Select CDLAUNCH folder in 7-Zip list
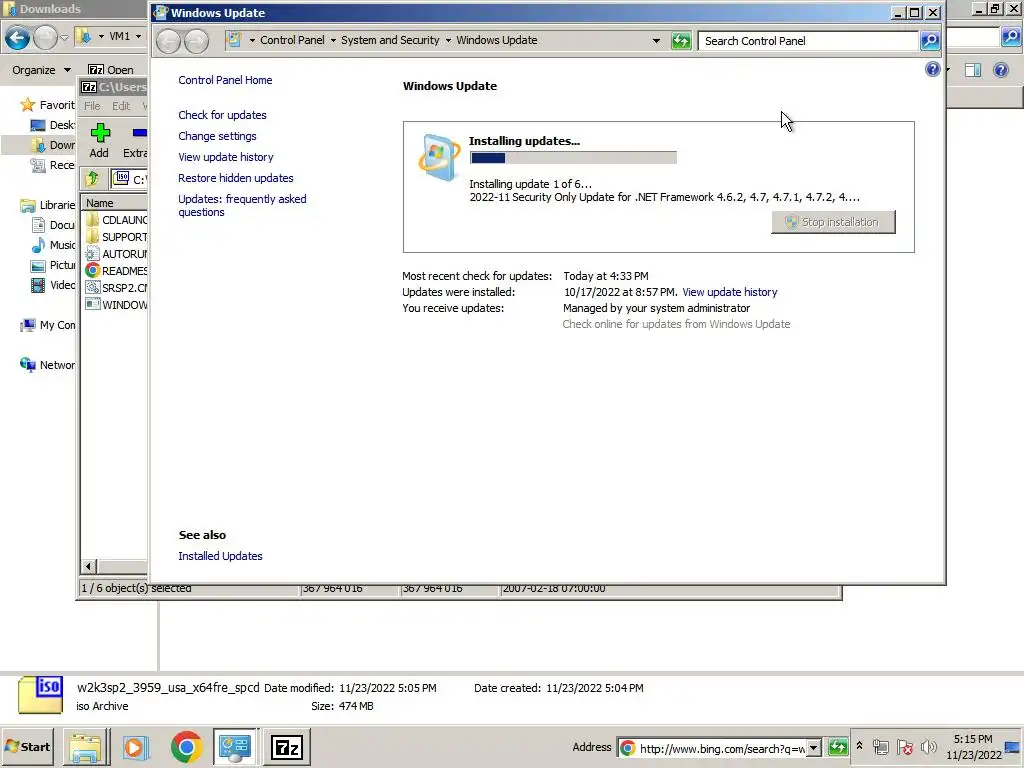This screenshot has width=1024, height=768. (116, 220)
